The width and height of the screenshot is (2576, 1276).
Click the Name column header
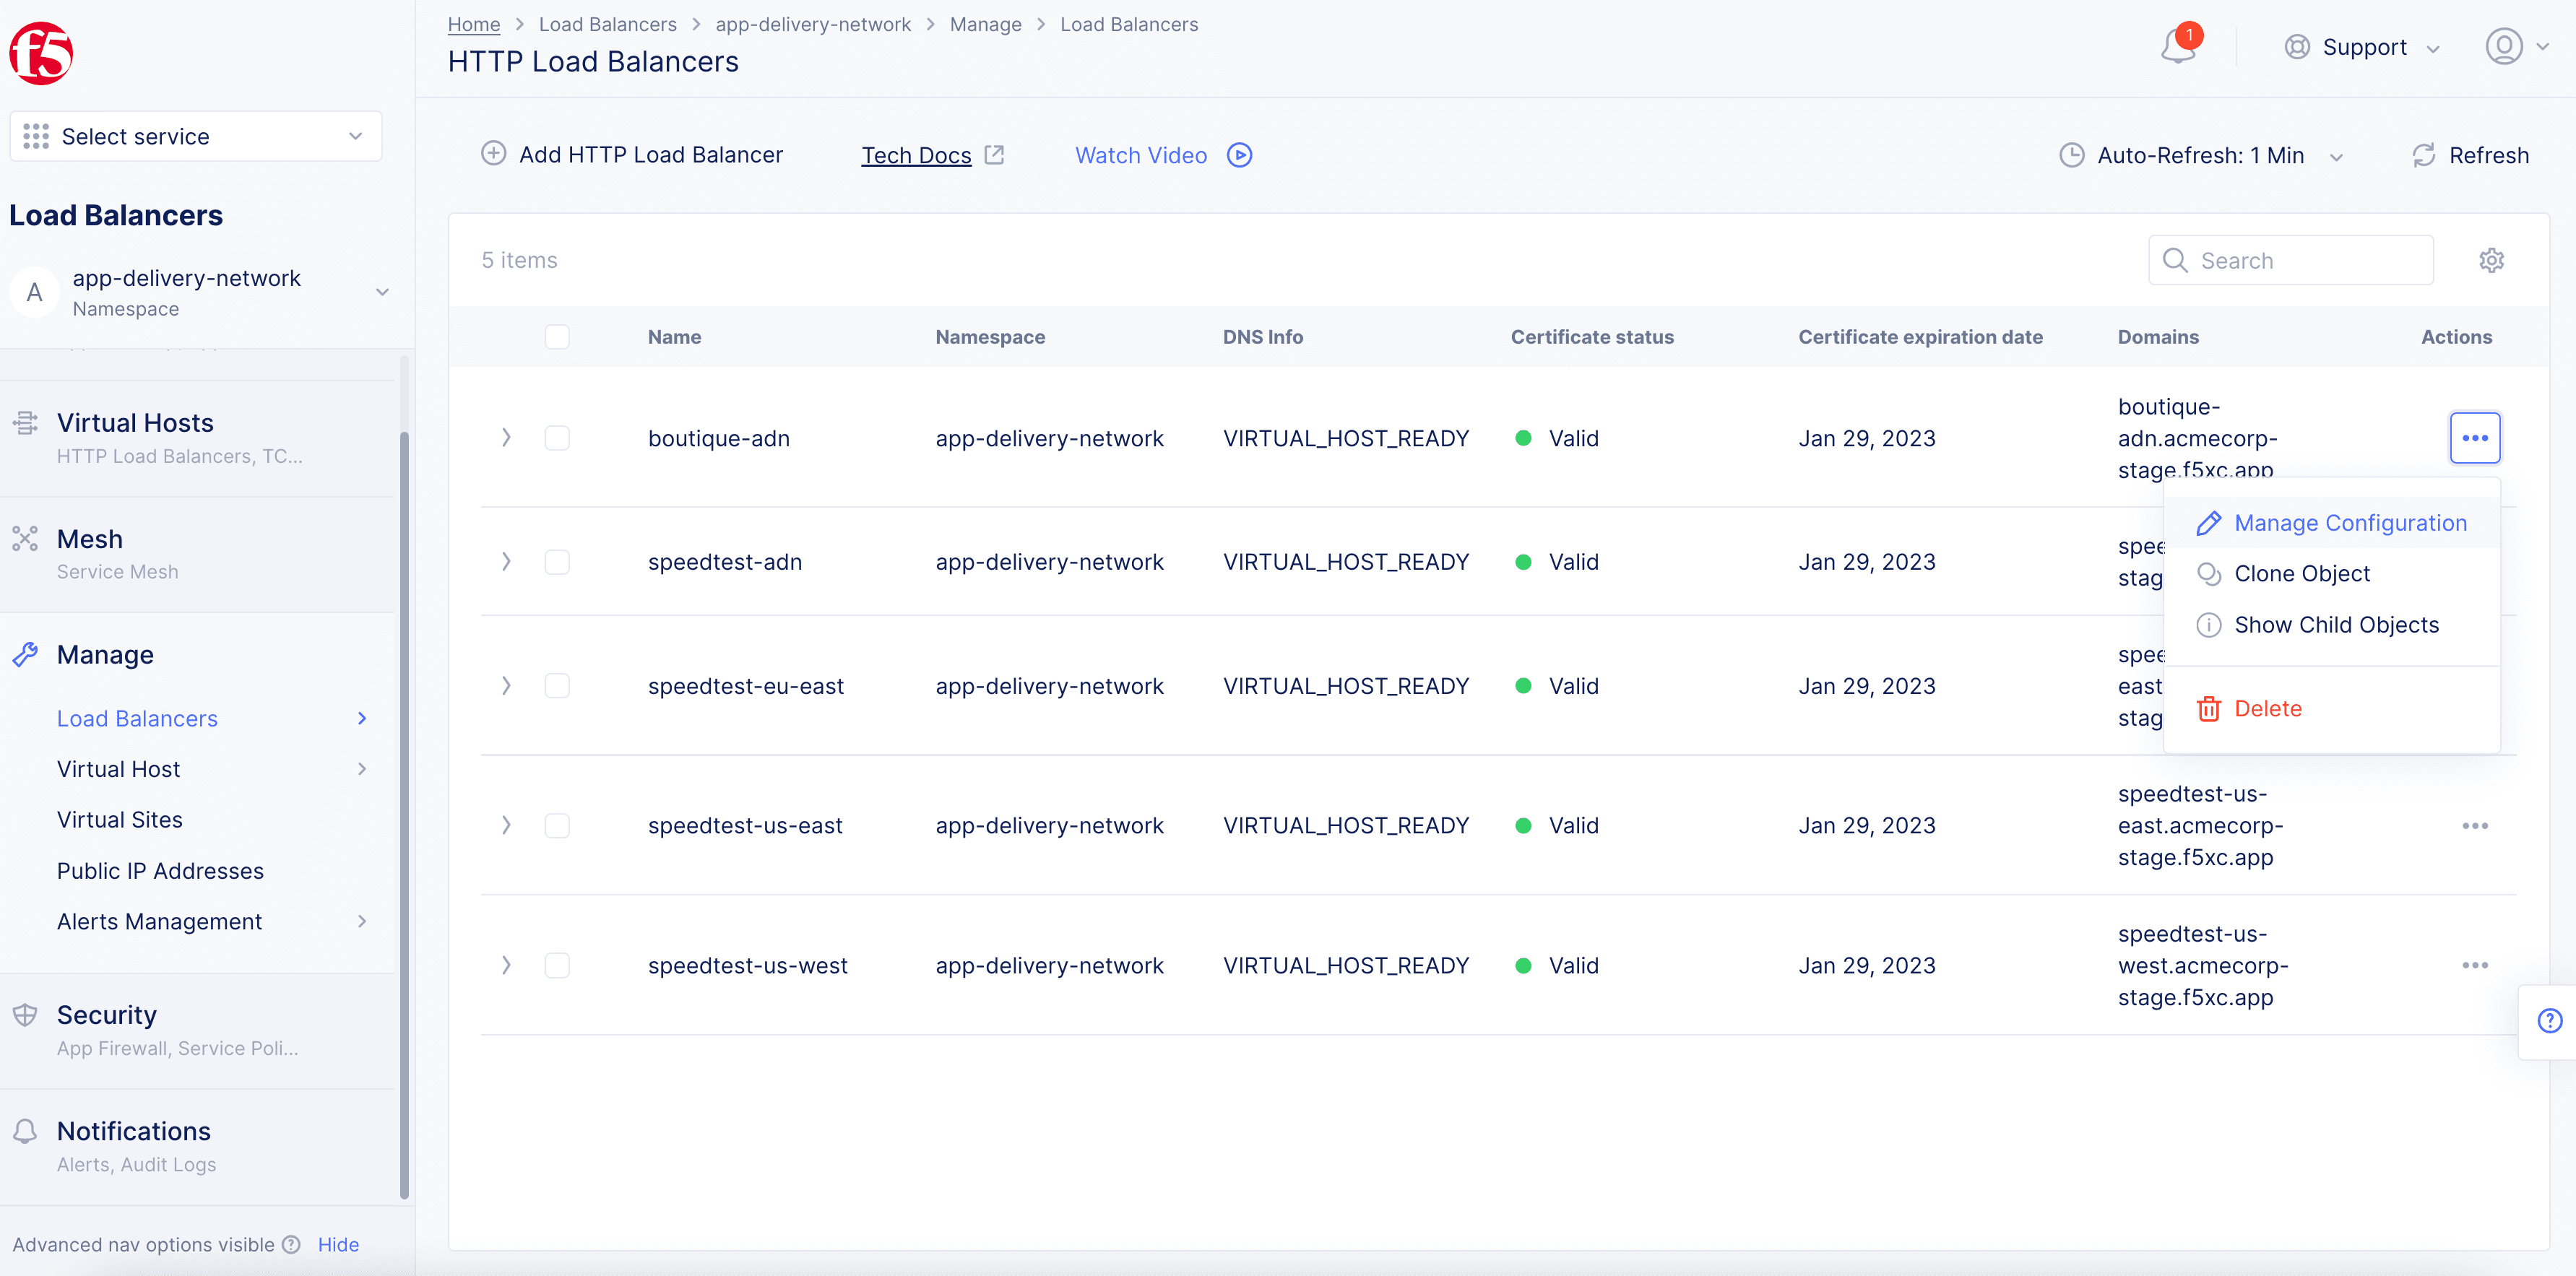tap(674, 337)
